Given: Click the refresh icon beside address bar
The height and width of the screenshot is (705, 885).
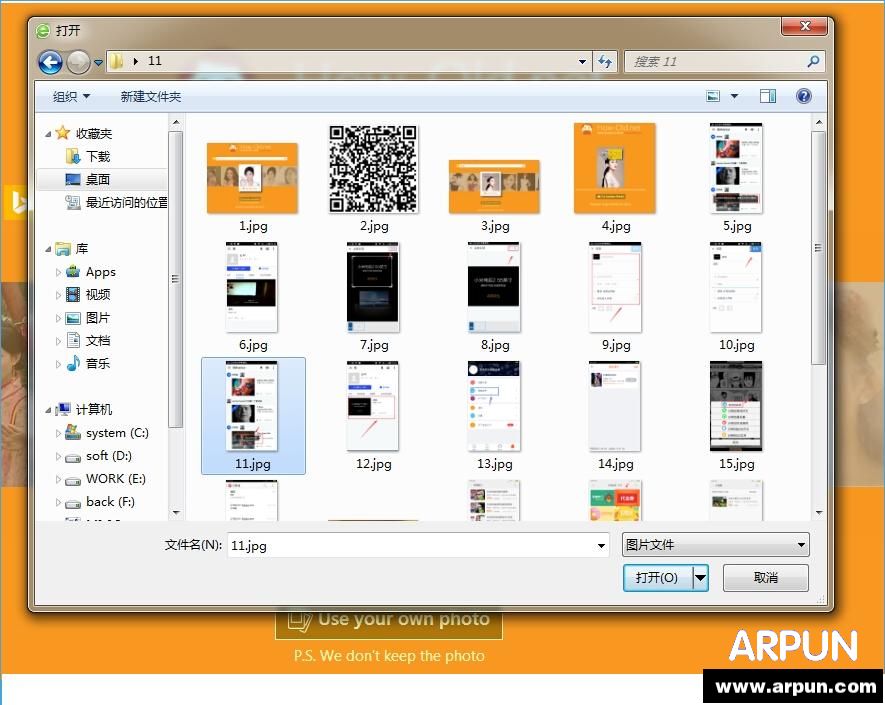Looking at the screenshot, I should point(605,62).
